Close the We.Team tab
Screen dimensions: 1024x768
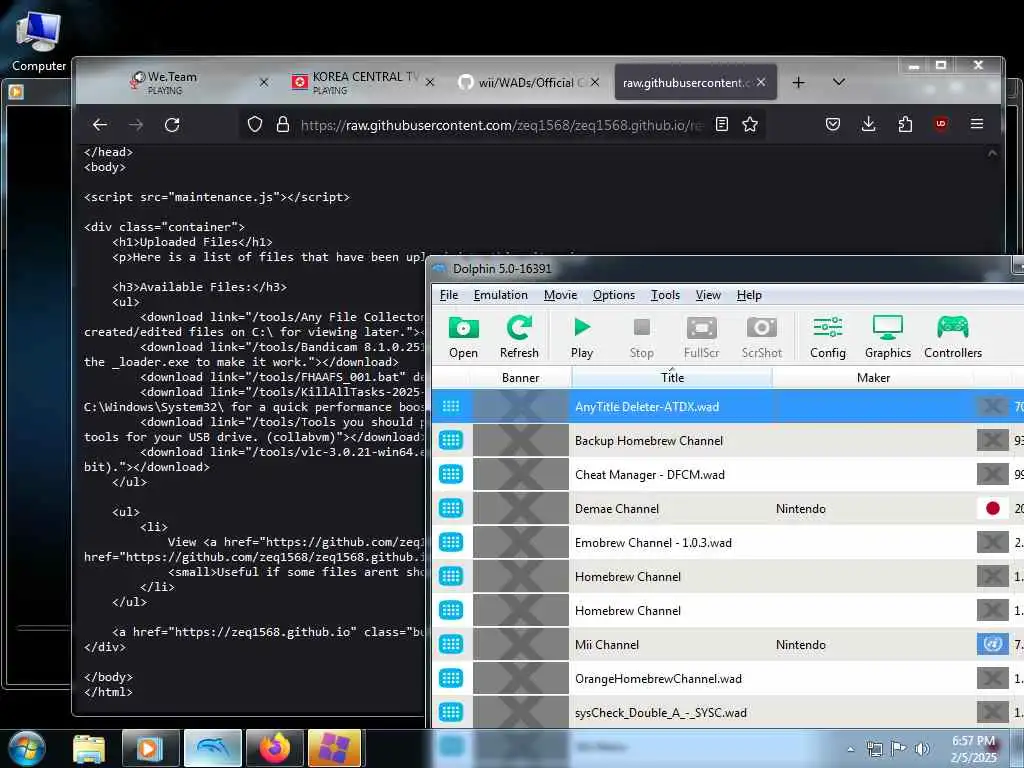[x=264, y=82]
